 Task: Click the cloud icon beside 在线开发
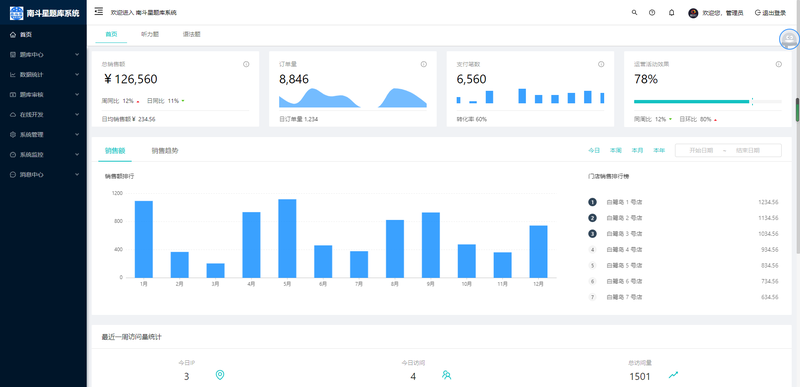click(x=13, y=115)
